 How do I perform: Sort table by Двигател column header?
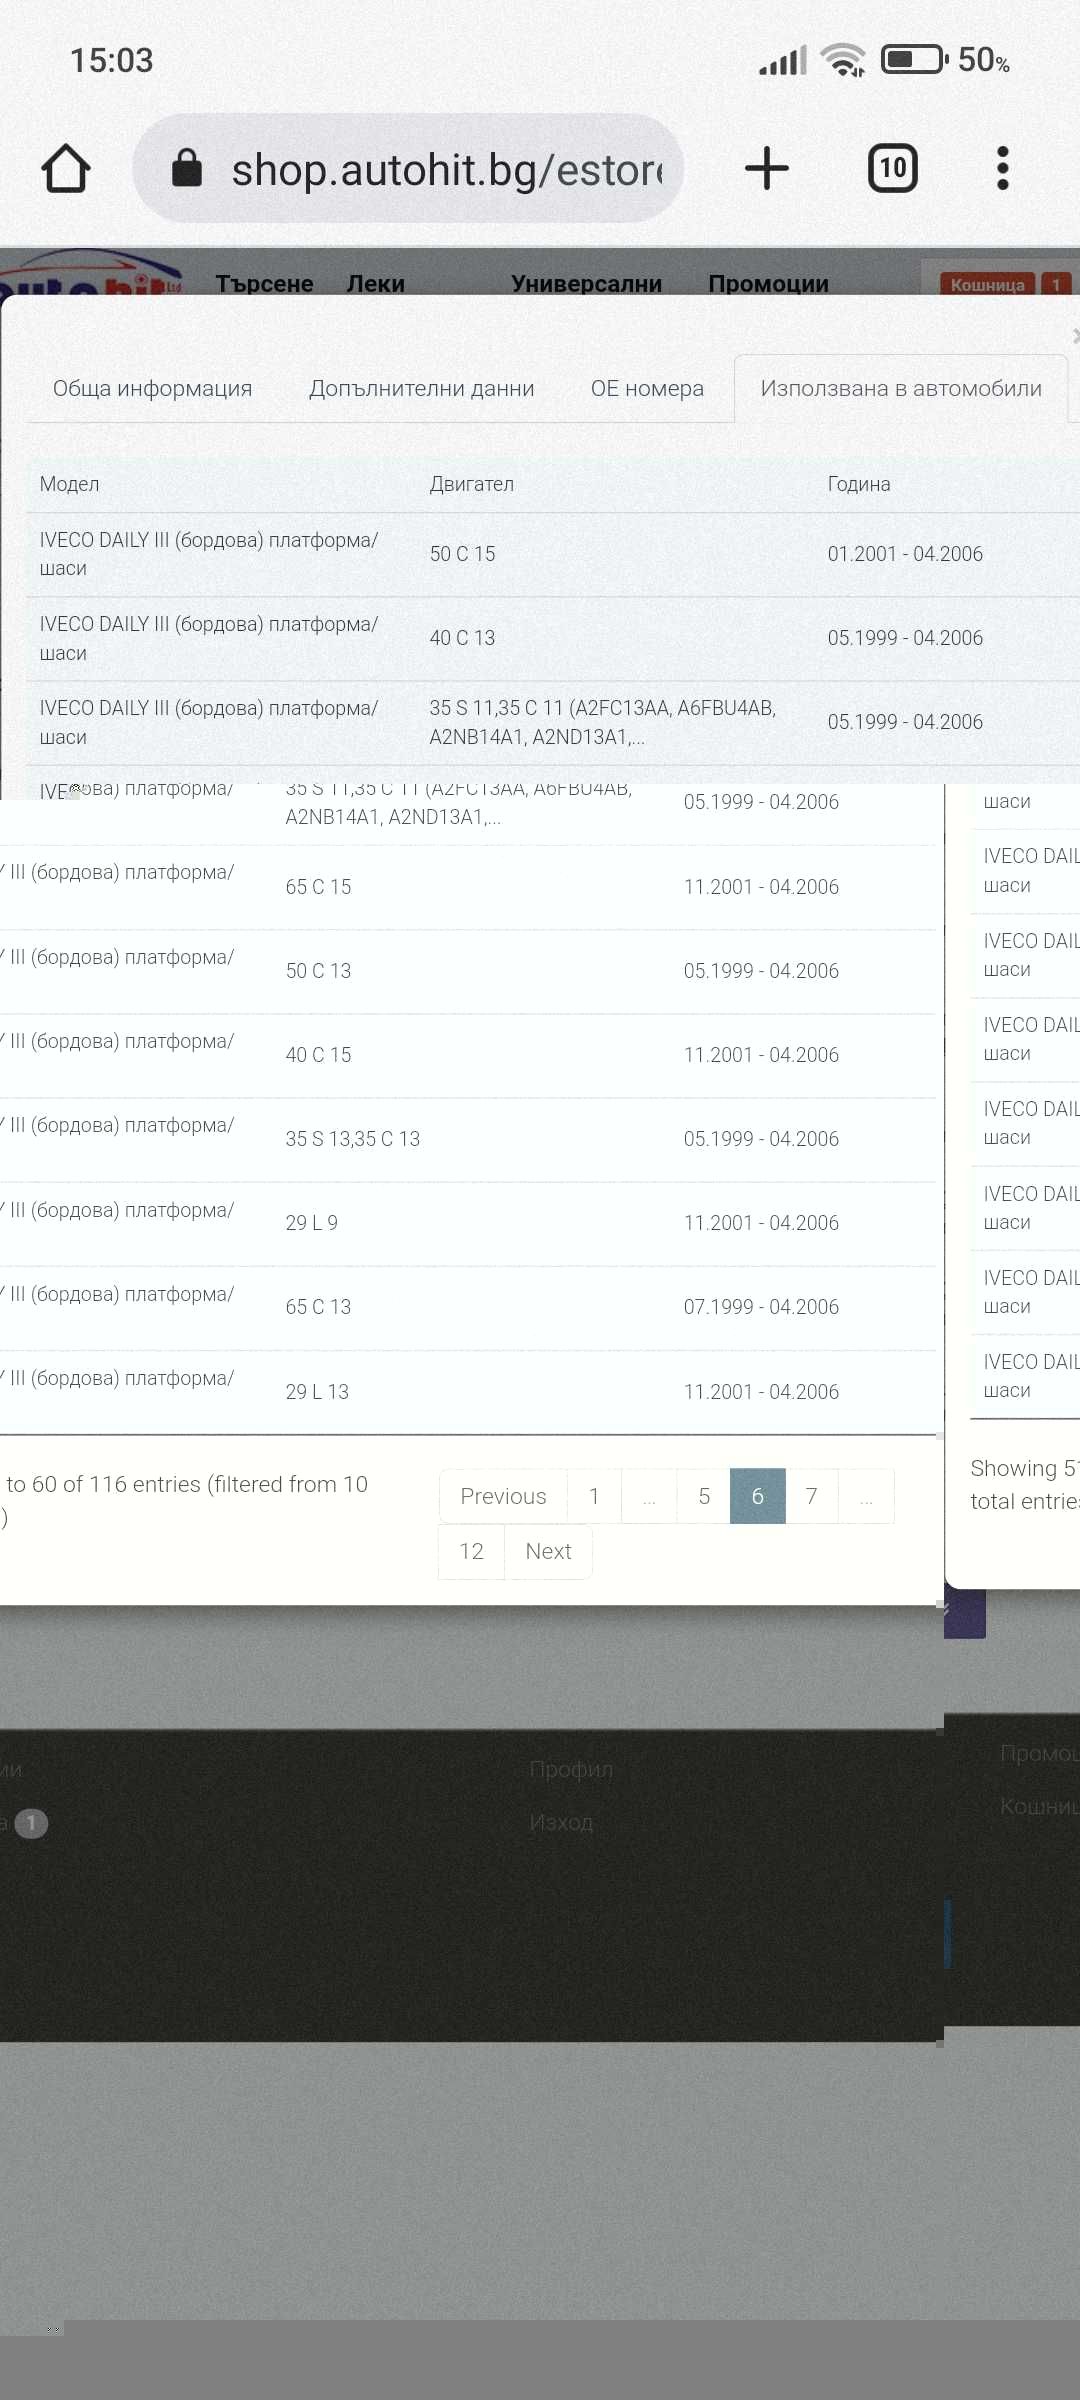click(472, 484)
